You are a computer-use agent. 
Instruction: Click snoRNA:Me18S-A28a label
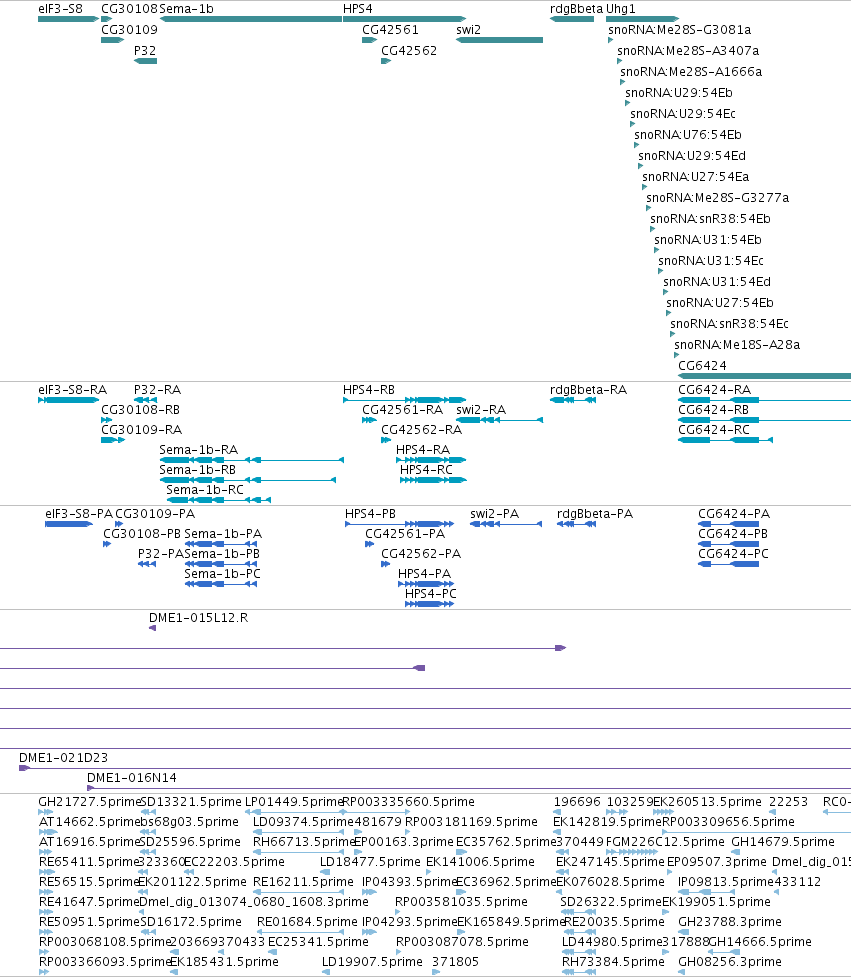pos(737,345)
